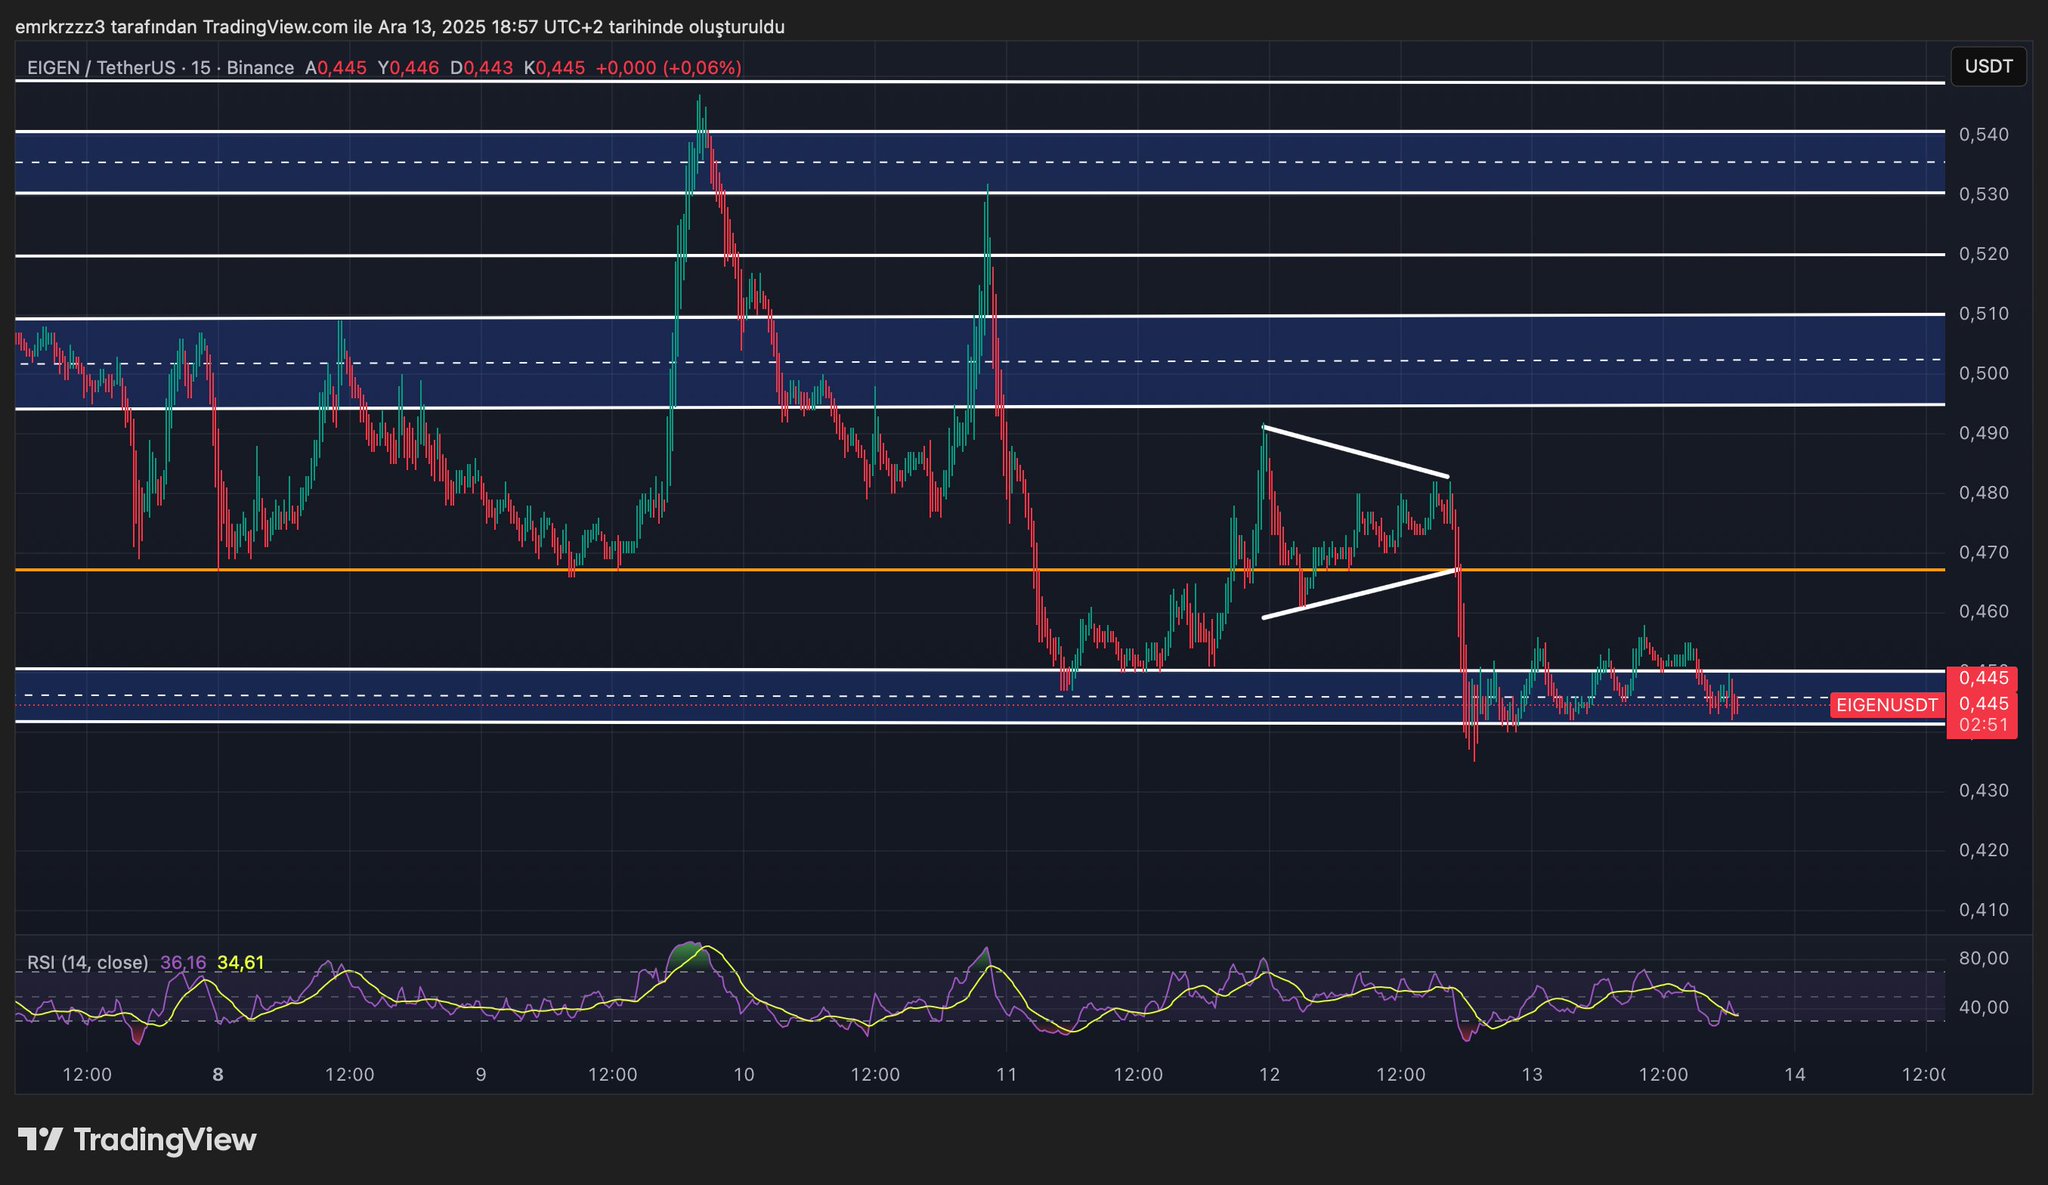This screenshot has width=2048, height=1185.
Task: Select the RSI (14, close) indicator label
Action: tap(87, 963)
